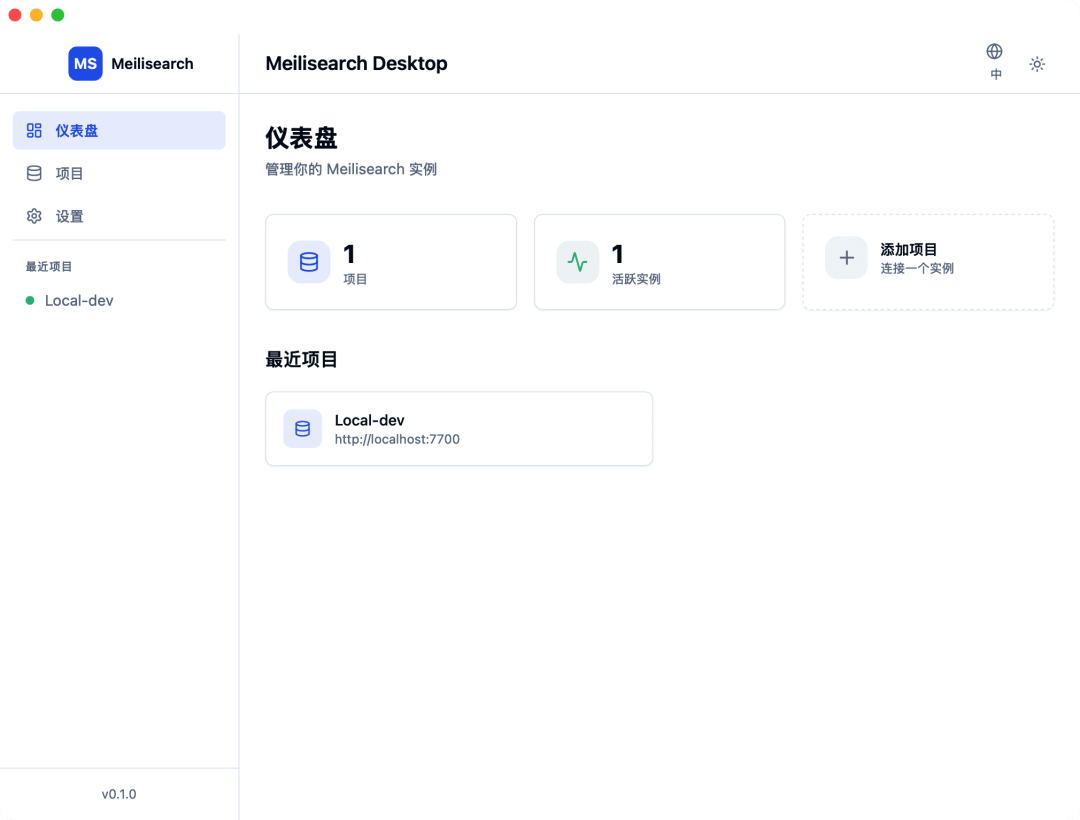
Task: Open language selector dropdown at top right
Action: coord(995,60)
